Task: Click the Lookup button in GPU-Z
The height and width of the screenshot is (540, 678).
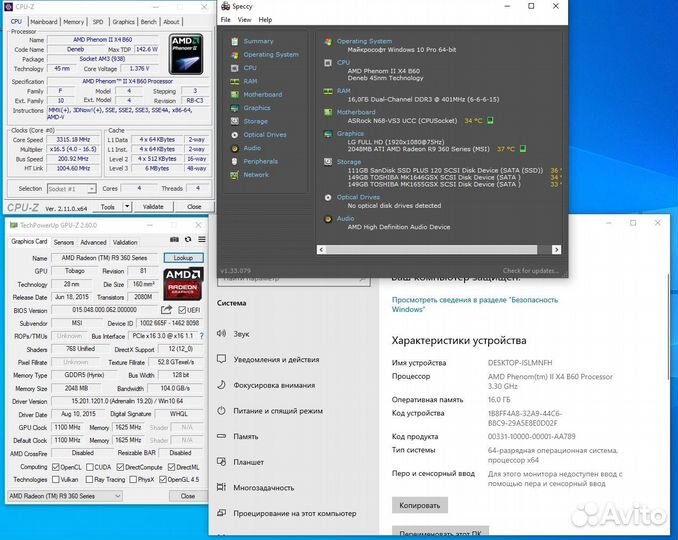Action: click(x=183, y=258)
